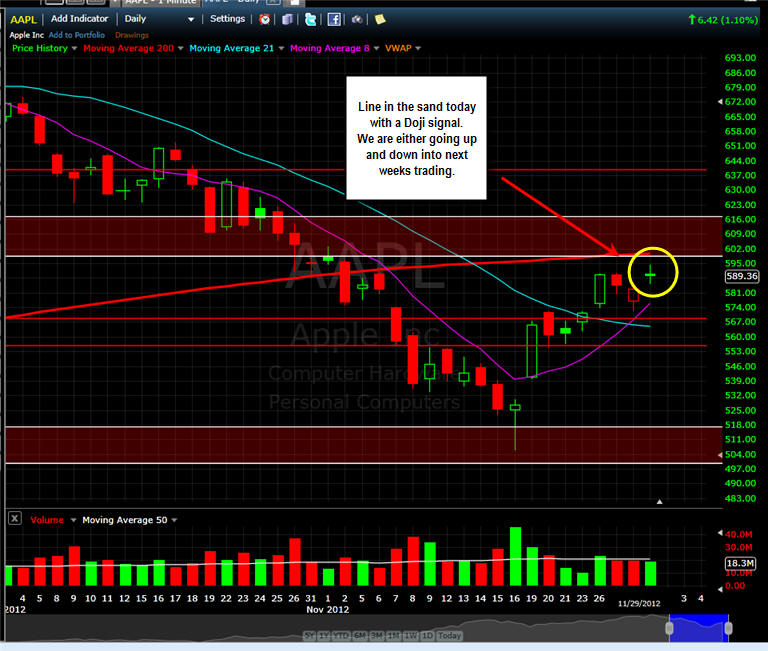The image size is (768, 651).
Task: Set chart range to YTD
Action: [x=341, y=635]
